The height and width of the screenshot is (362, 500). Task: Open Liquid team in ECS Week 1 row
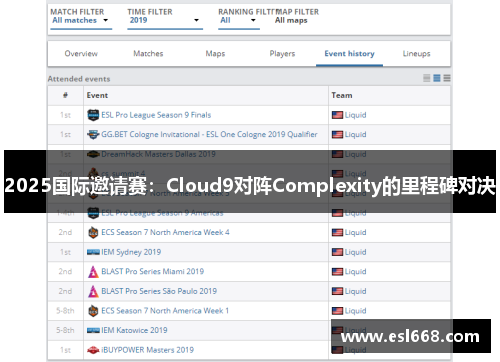[355, 311]
